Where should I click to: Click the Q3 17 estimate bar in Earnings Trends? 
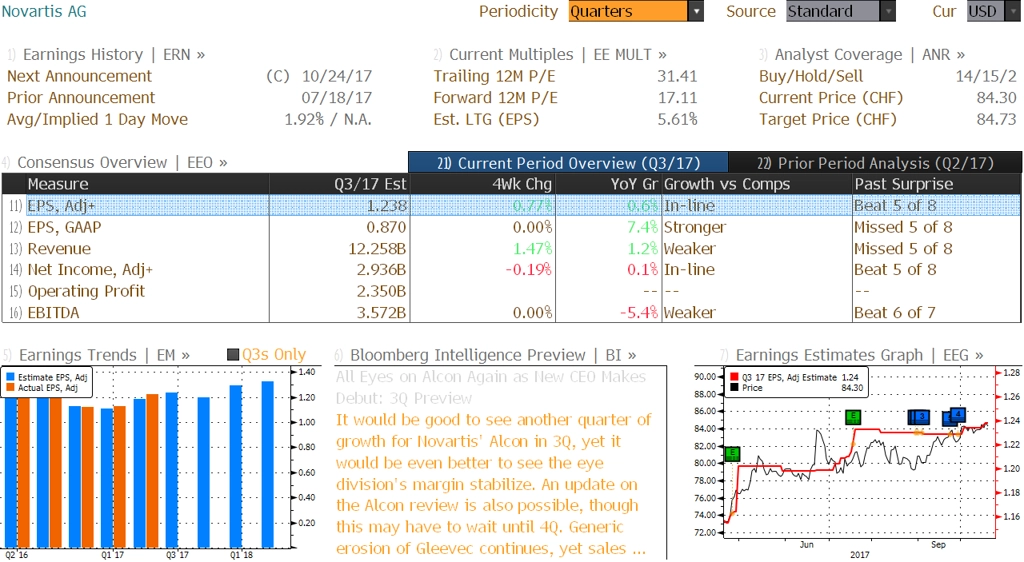click(x=172, y=469)
